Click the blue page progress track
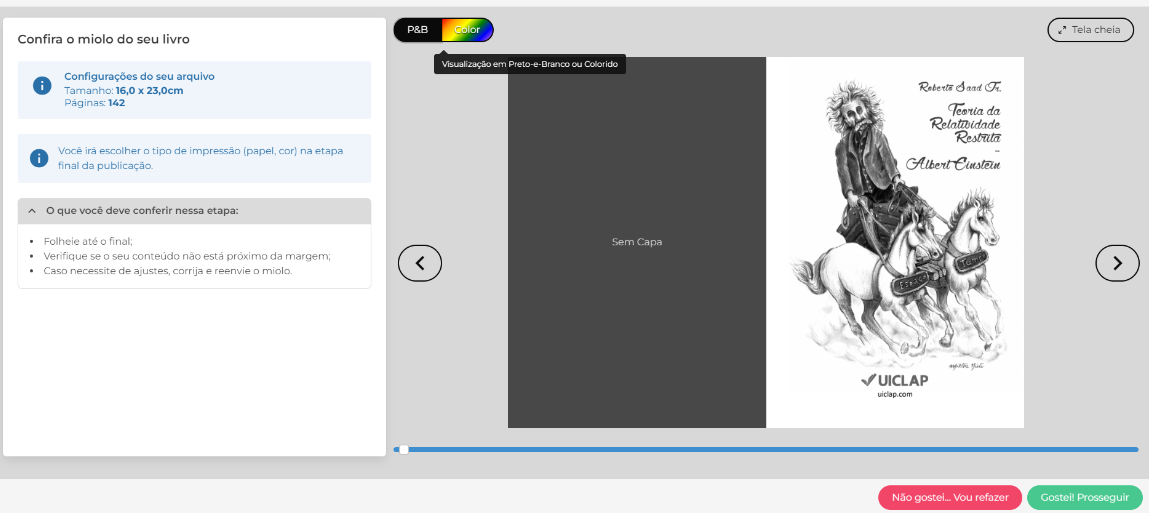 coord(766,449)
